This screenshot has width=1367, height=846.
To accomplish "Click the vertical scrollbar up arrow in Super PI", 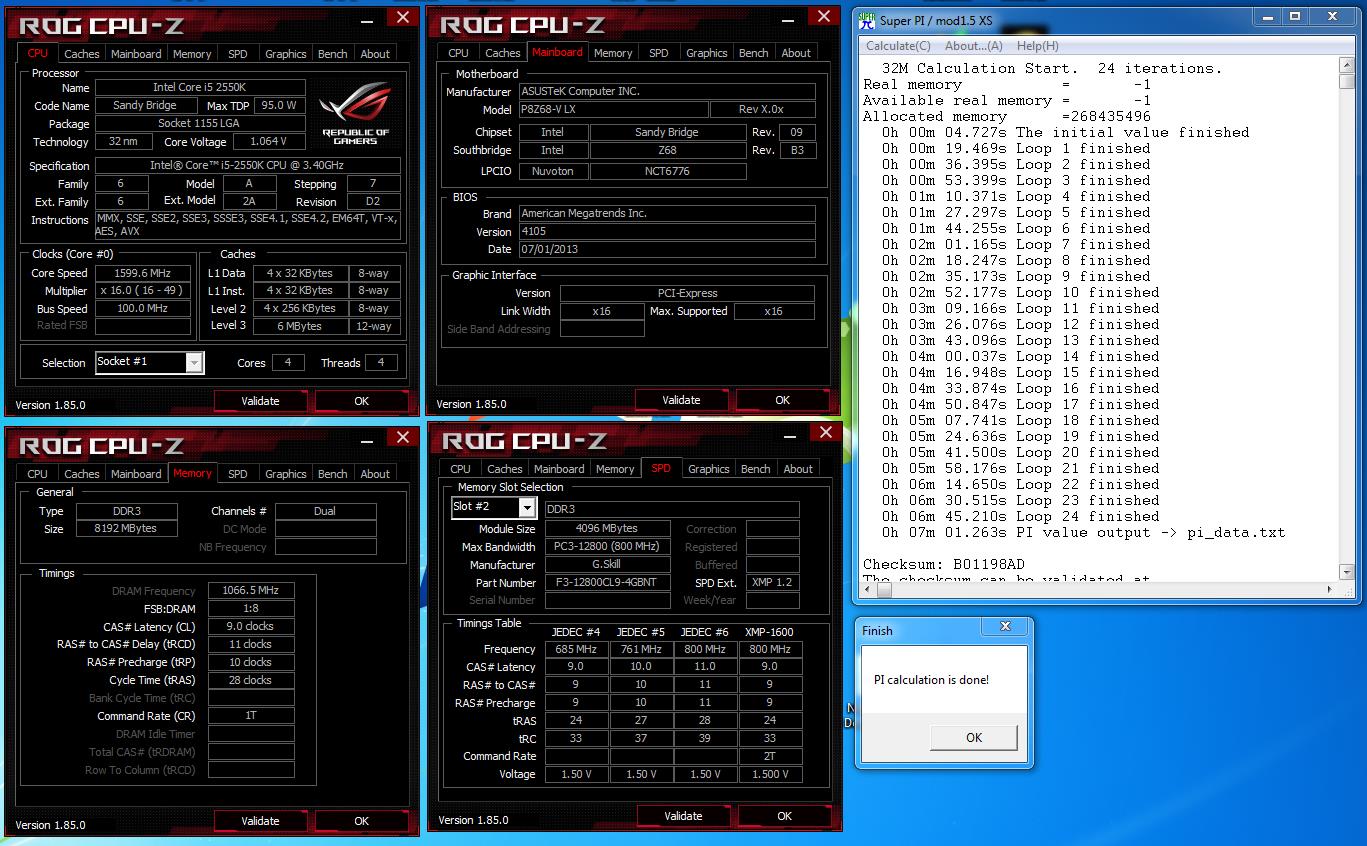I will [1347, 66].
